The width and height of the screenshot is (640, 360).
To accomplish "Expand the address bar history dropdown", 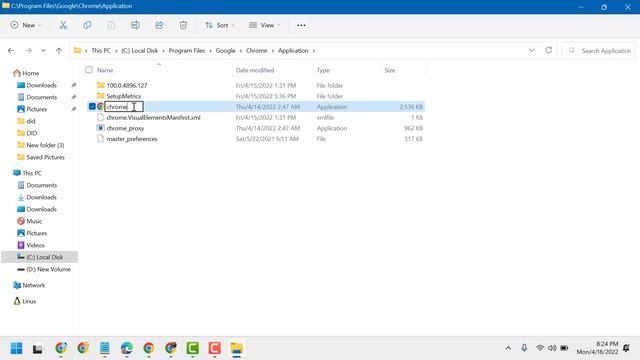I will click(531, 50).
